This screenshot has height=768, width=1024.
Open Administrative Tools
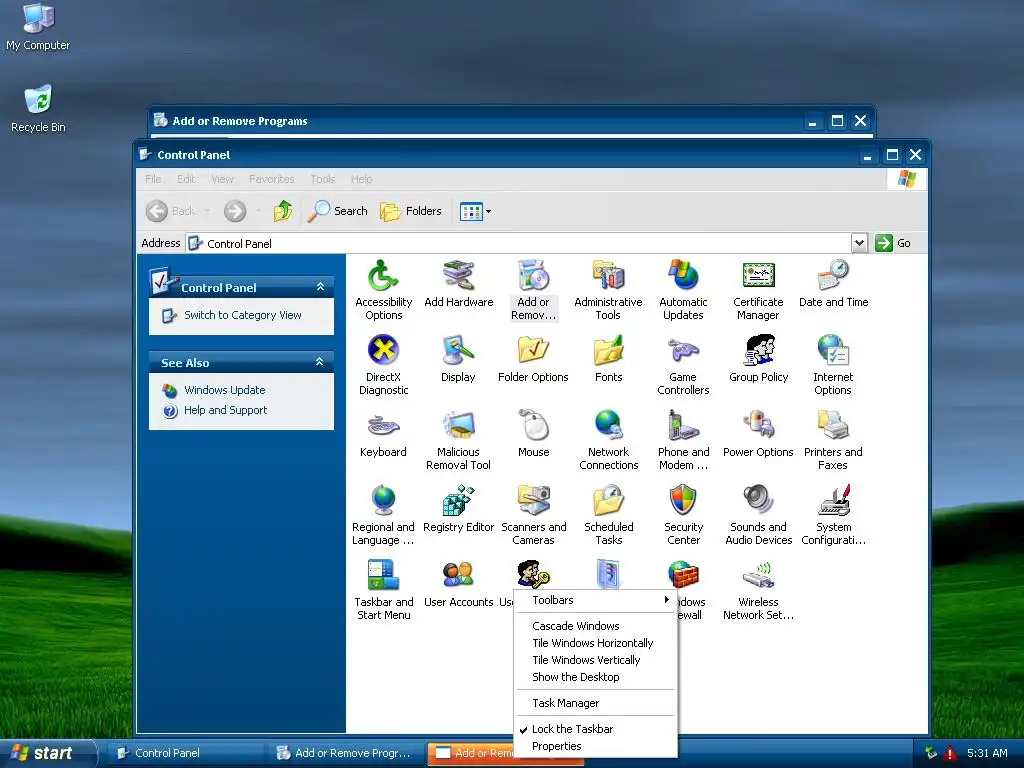pos(608,291)
